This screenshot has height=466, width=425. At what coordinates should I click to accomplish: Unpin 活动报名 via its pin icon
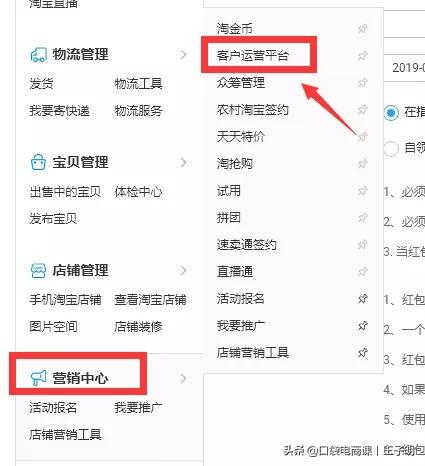point(363,299)
